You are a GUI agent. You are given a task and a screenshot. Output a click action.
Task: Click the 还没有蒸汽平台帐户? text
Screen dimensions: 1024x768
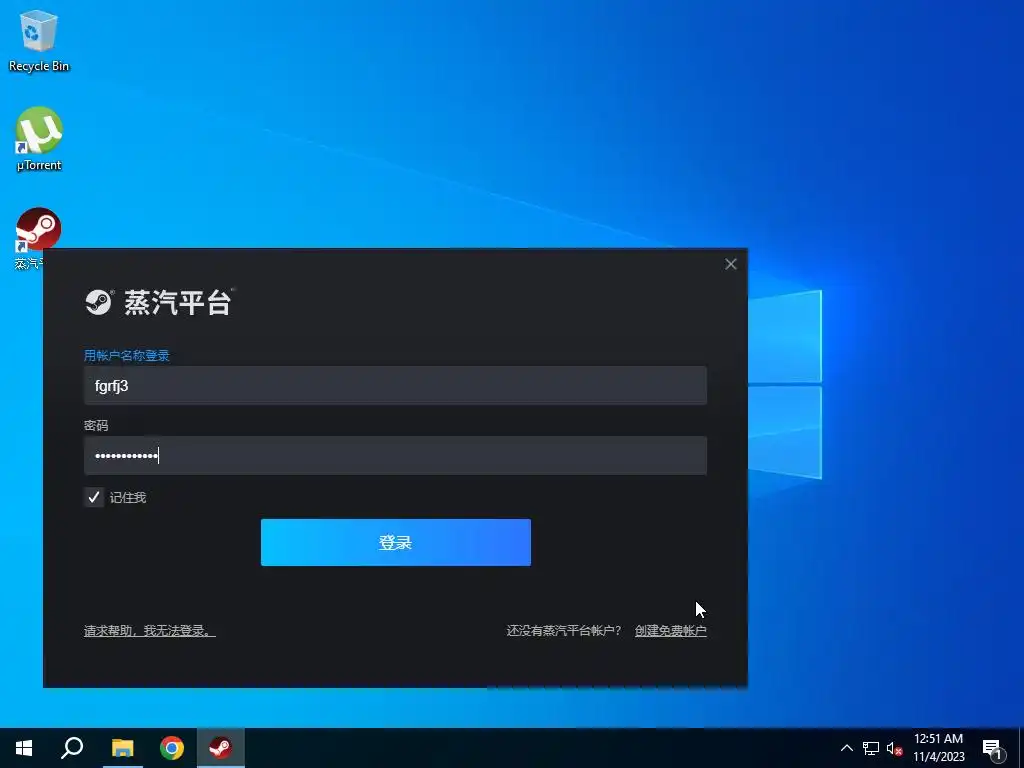pos(564,631)
